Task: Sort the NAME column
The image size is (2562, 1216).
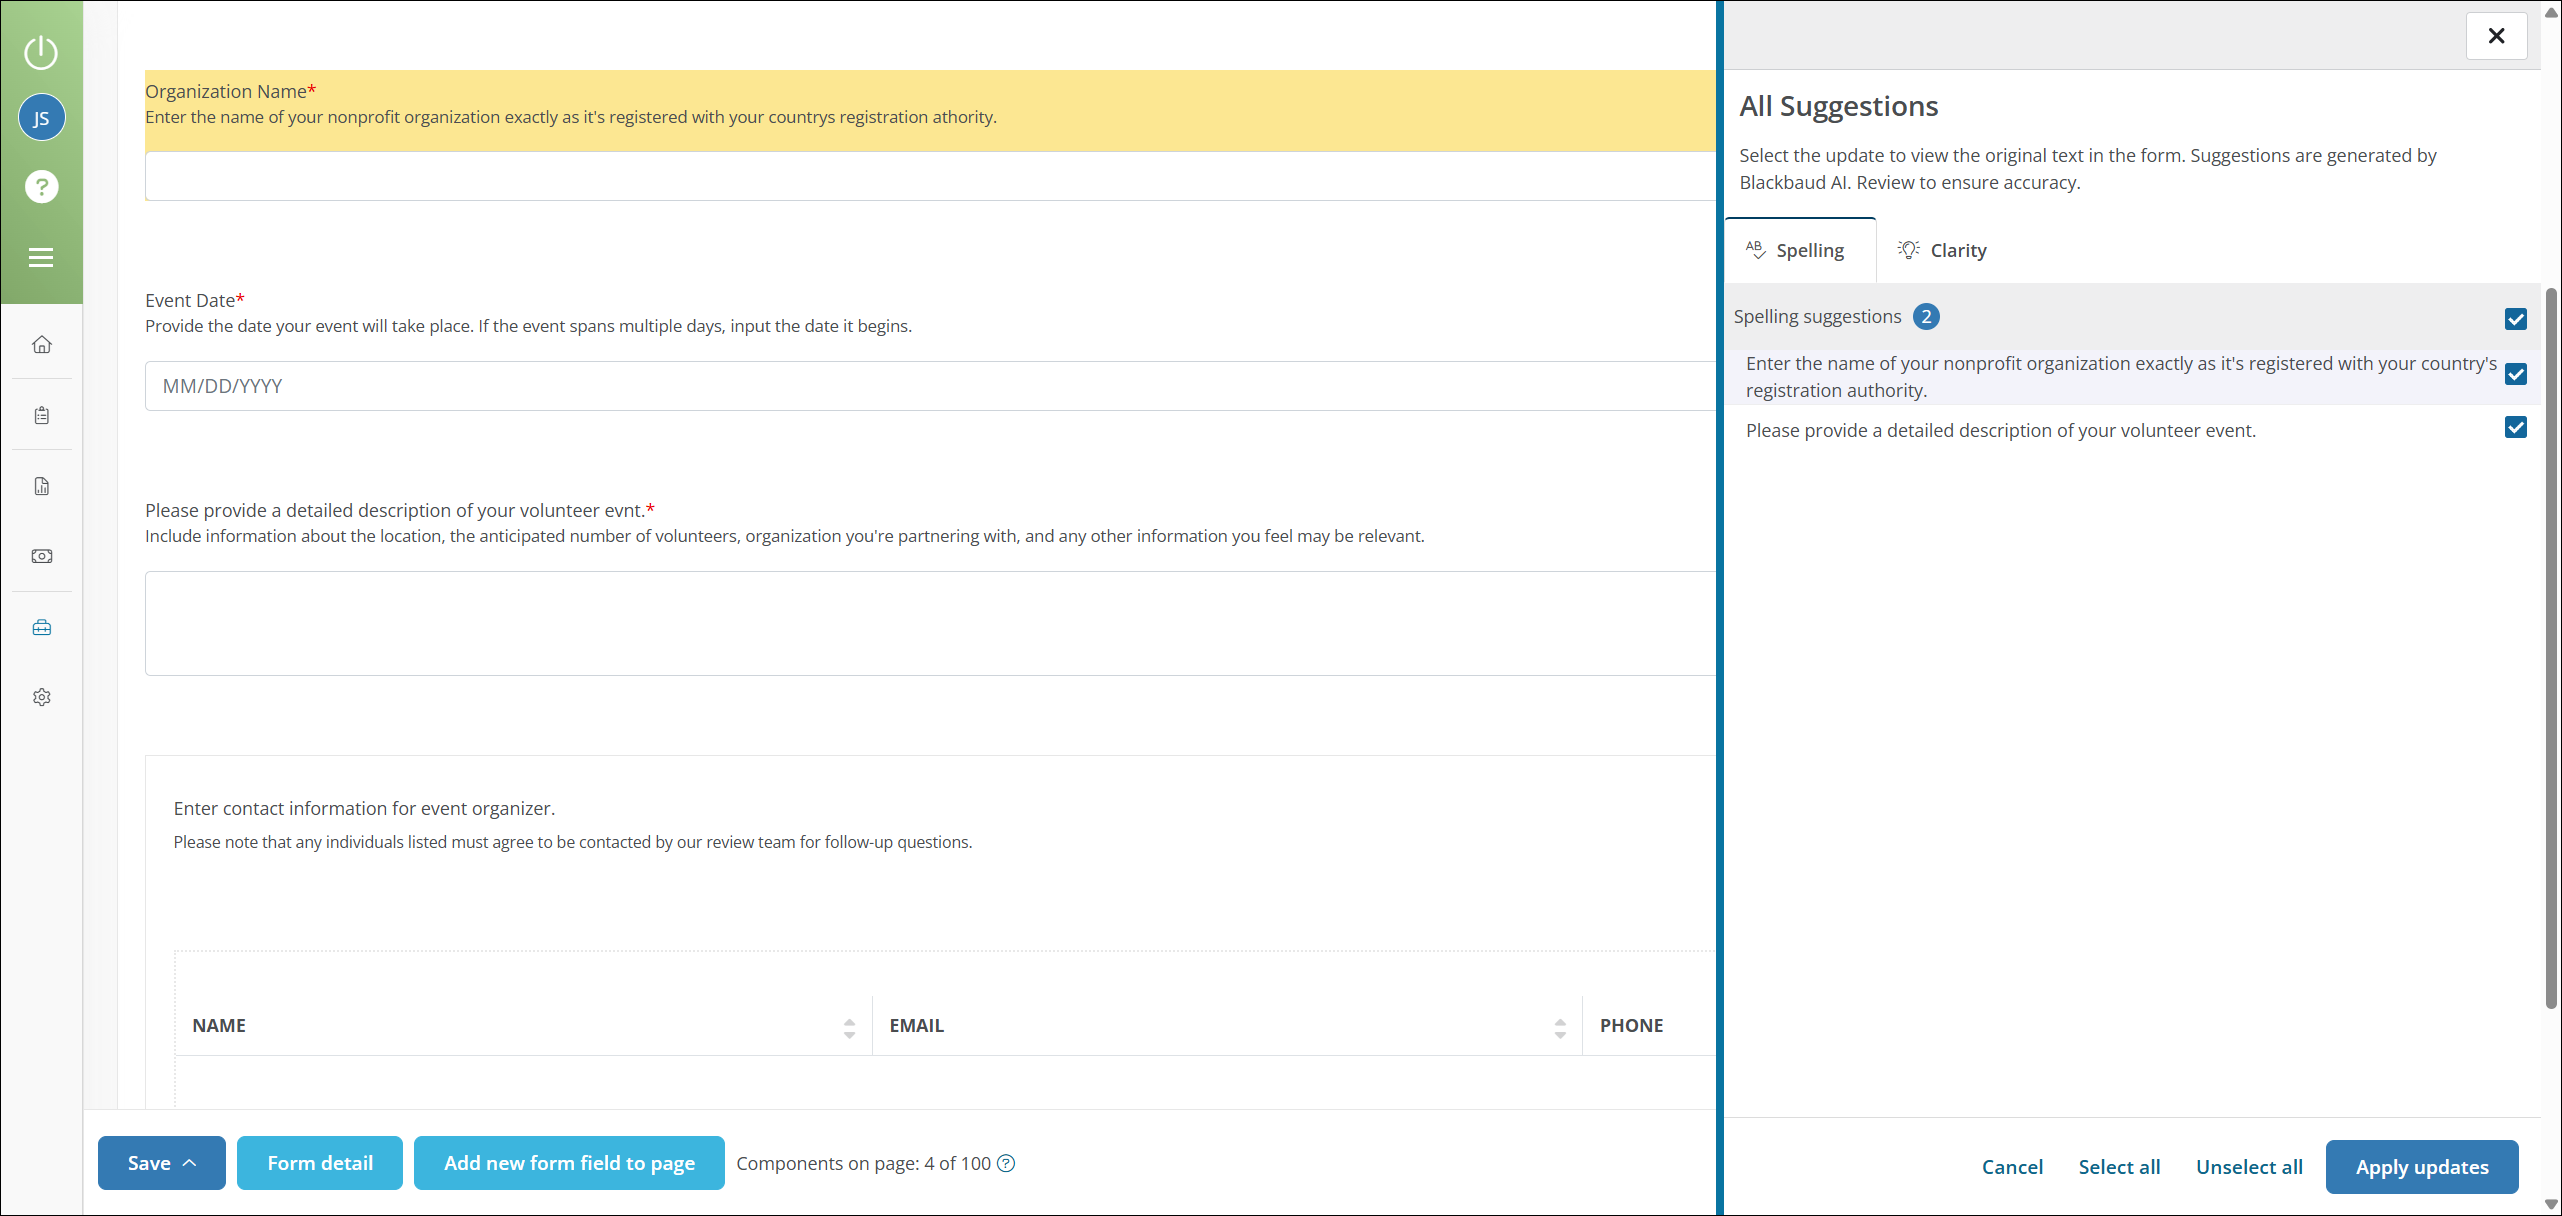Action: pyautogui.click(x=849, y=1027)
